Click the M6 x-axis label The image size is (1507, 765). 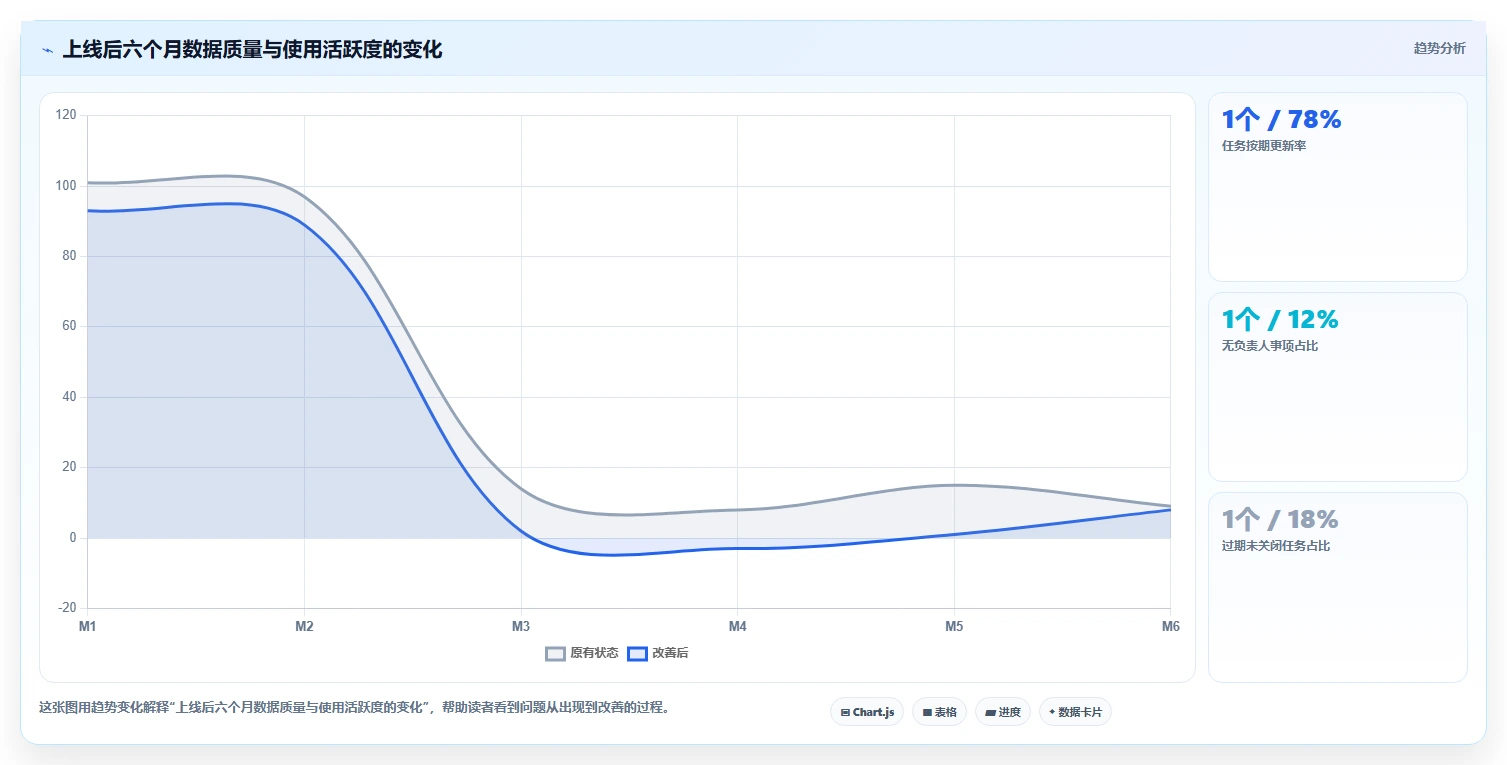click(1170, 627)
